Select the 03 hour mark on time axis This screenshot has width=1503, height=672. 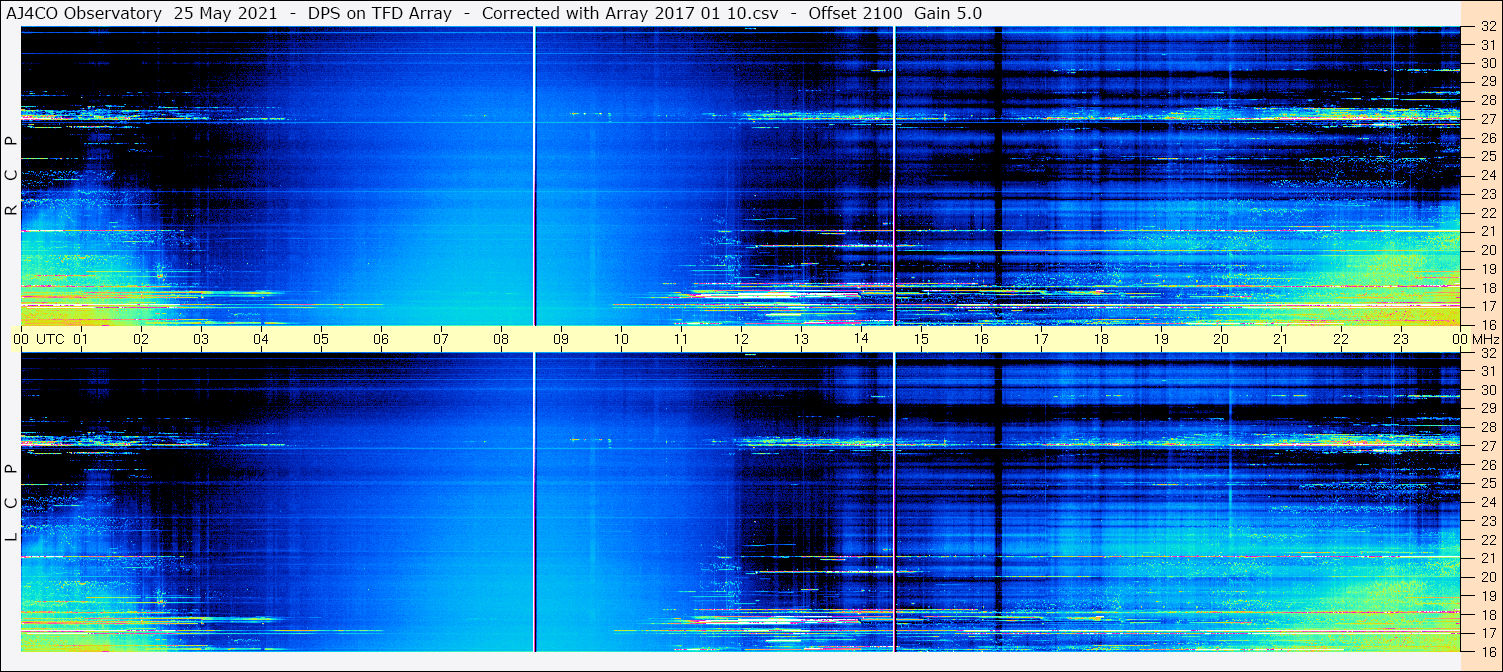(201, 339)
